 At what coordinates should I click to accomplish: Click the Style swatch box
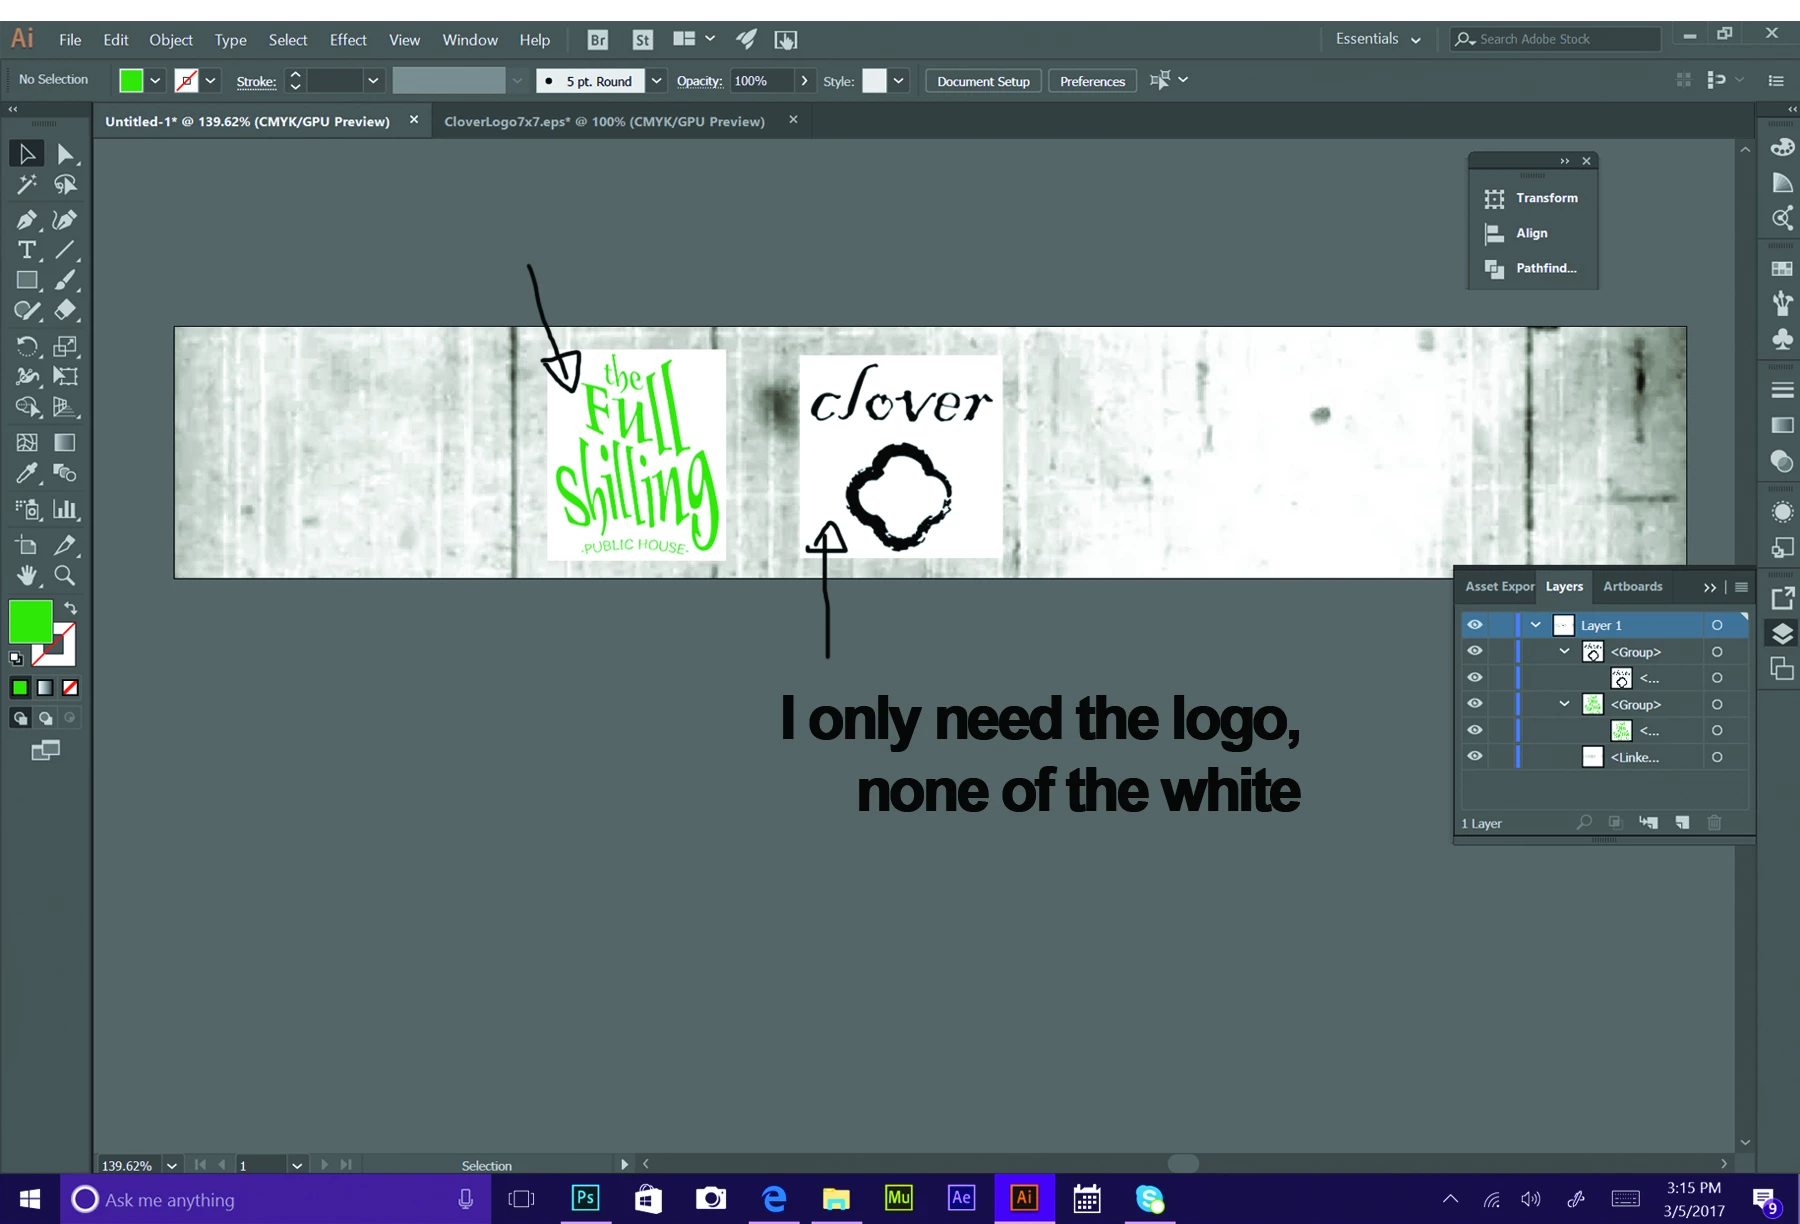(x=874, y=81)
